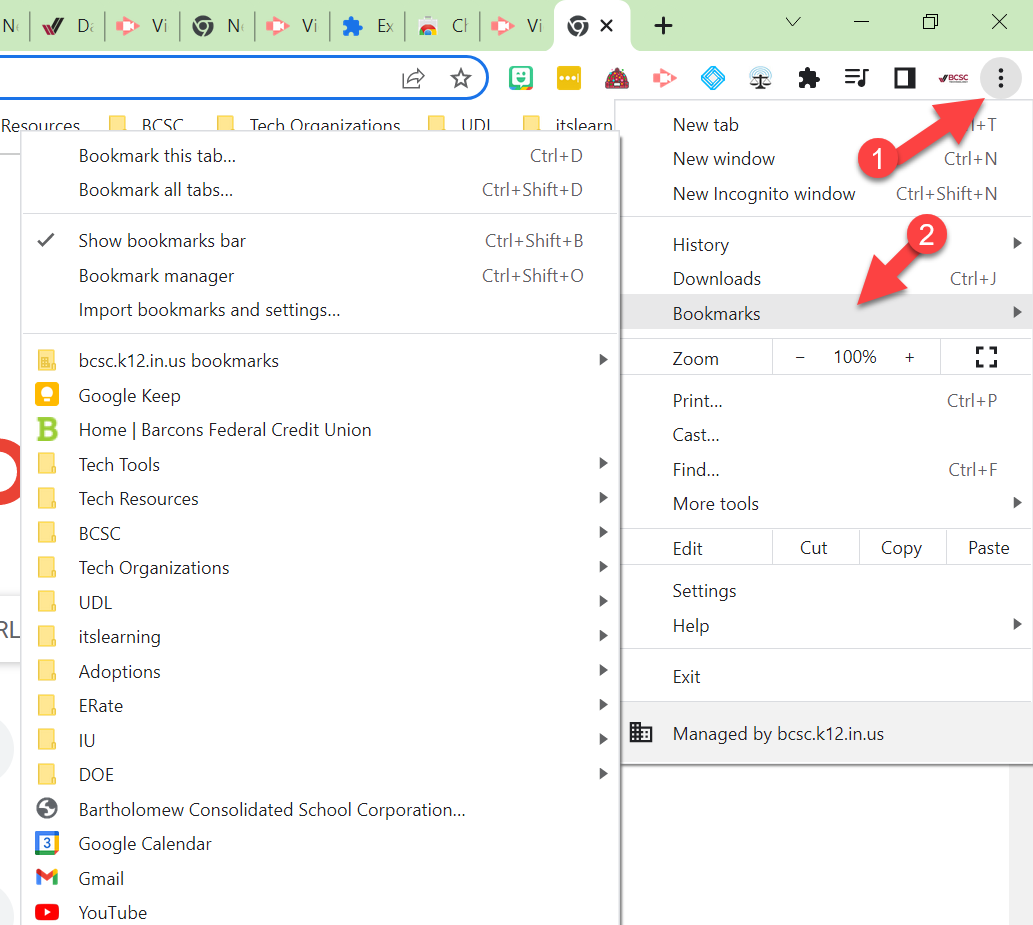This screenshot has height=925, width=1033.
Task: Open the Google Keep bookmark
Action: coord(321,396)
